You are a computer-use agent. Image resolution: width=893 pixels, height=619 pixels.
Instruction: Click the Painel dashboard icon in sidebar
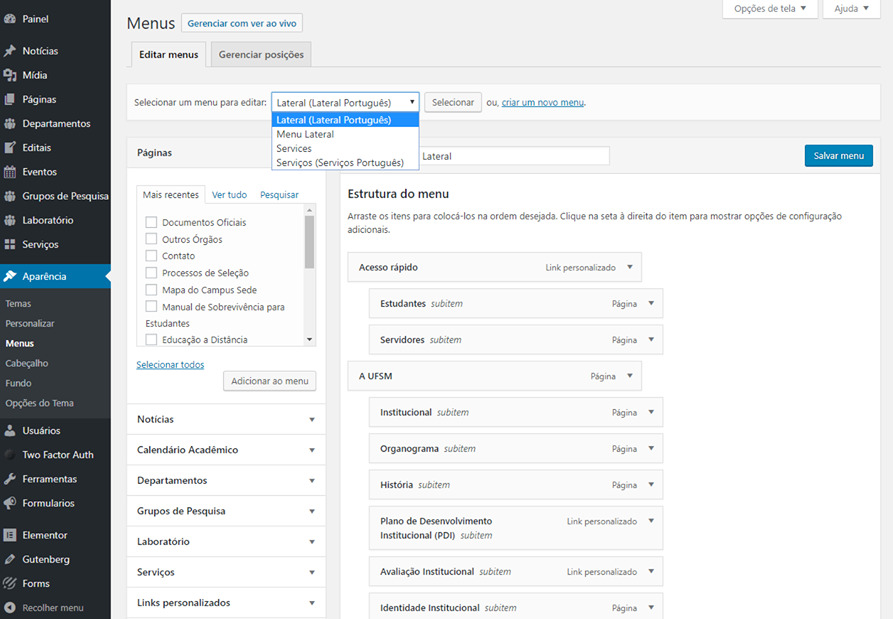[10, 19]
